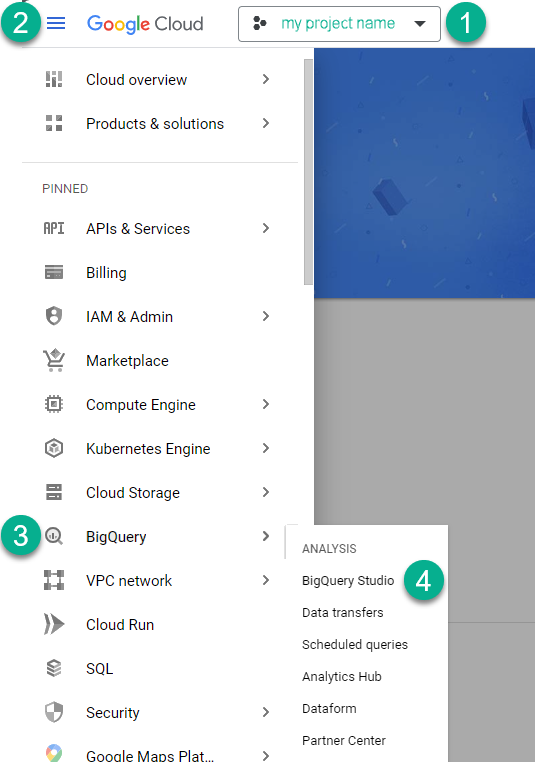The height and width of the screenshot is (762, 535).
Task: Click the Google Maps Platform pin icon
Action: click(54, 753)
